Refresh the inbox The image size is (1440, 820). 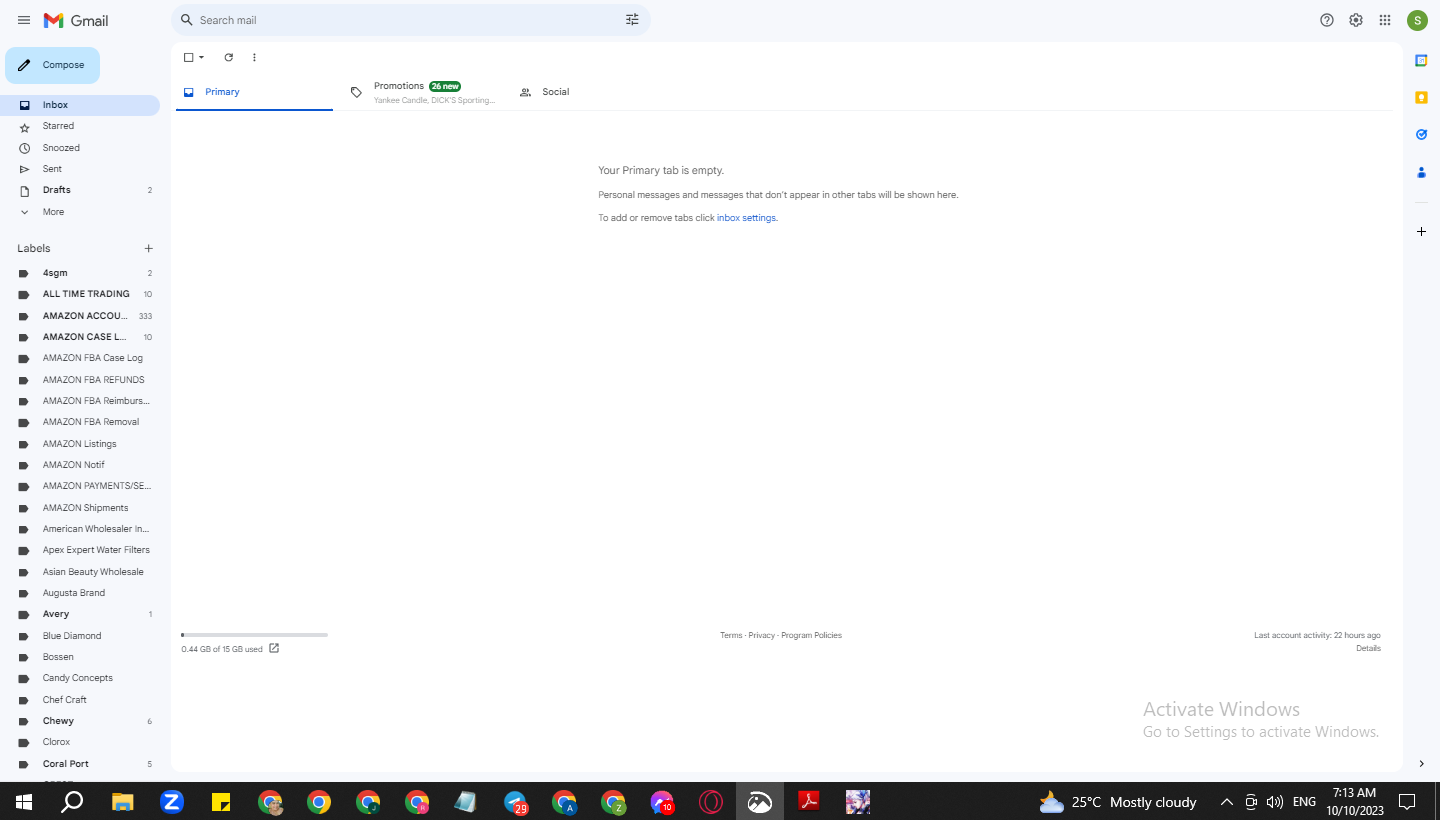(228, 58)
